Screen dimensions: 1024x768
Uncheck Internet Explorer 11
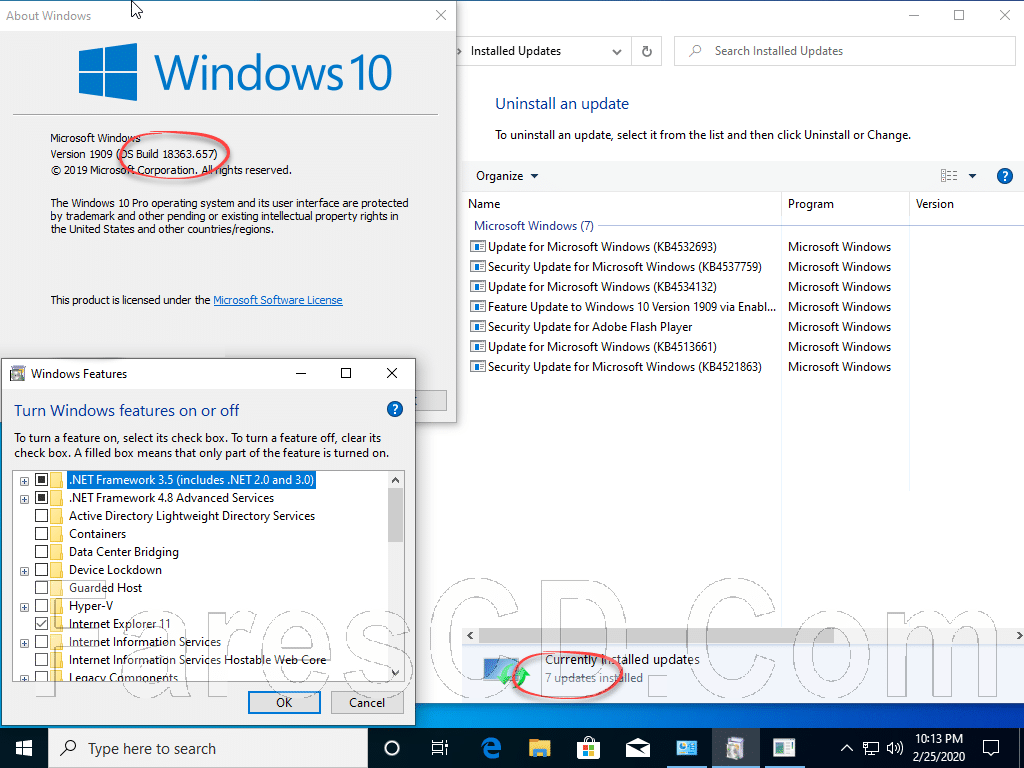42,624
